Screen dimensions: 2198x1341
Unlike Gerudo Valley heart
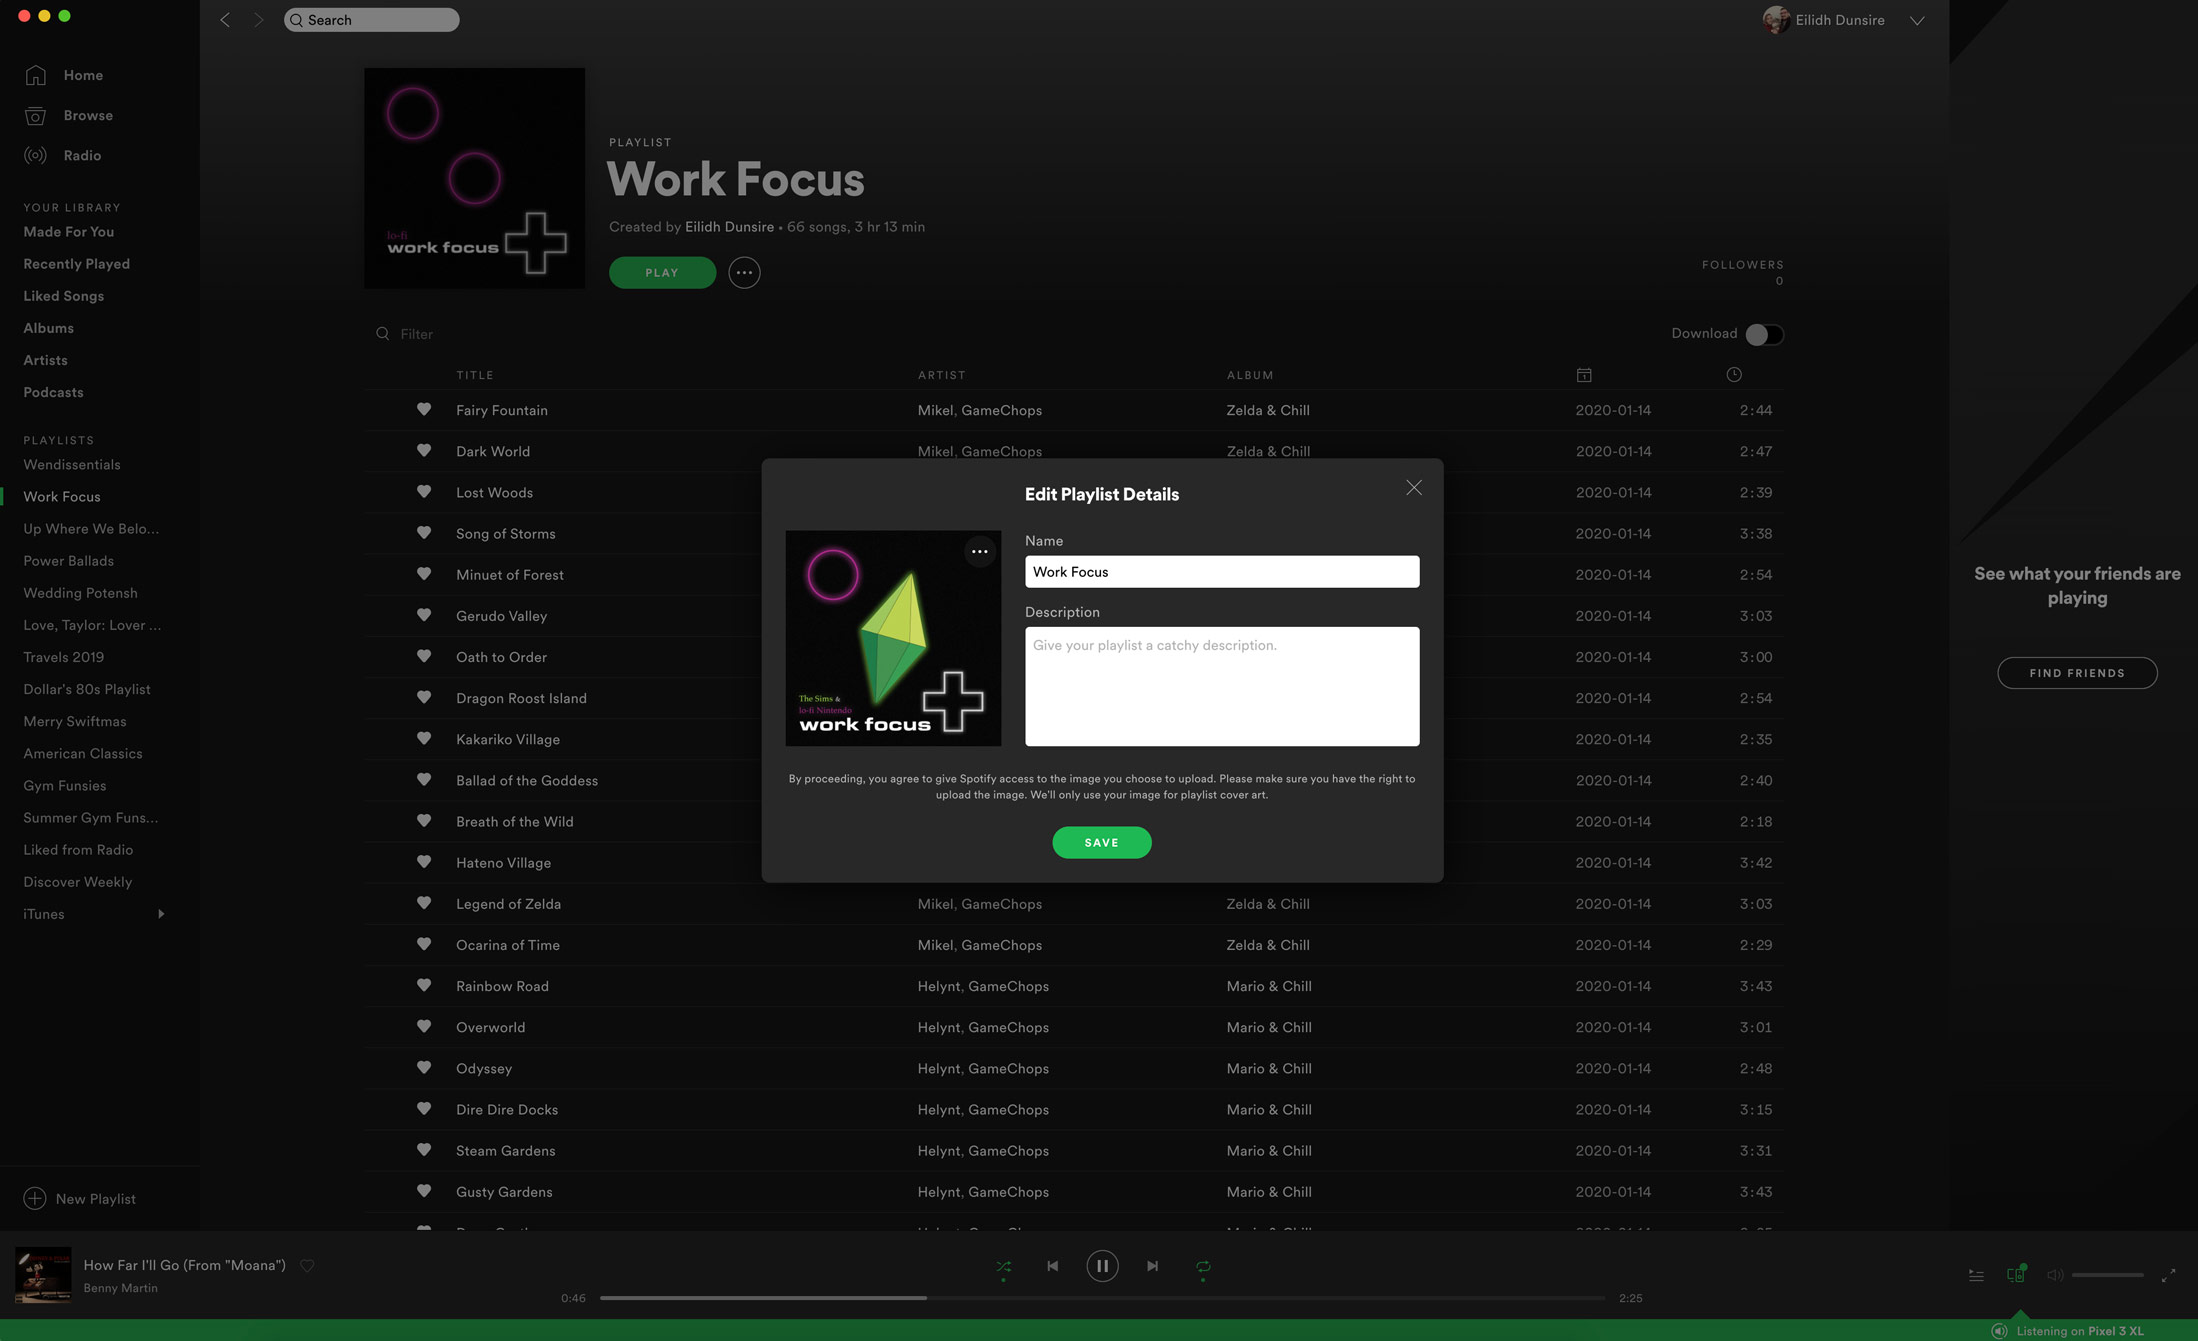pyautogui.click(x=424, y=616)
